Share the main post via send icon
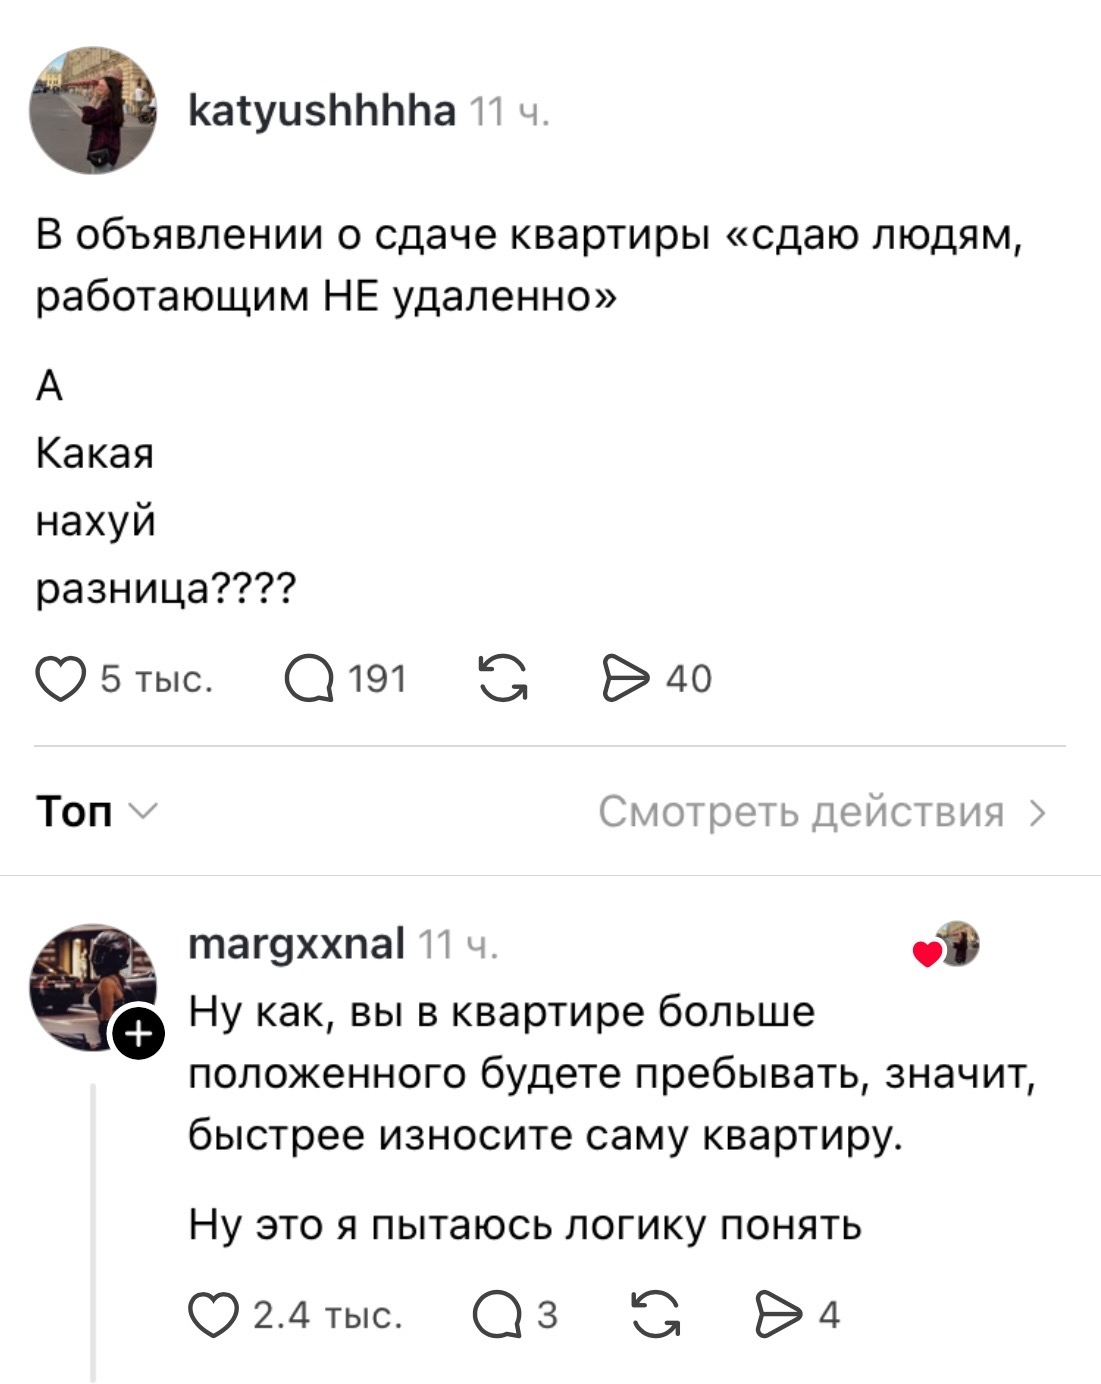Image resolution: width=1101 pixels, height=1384 pixels. [x=626, y=679]
